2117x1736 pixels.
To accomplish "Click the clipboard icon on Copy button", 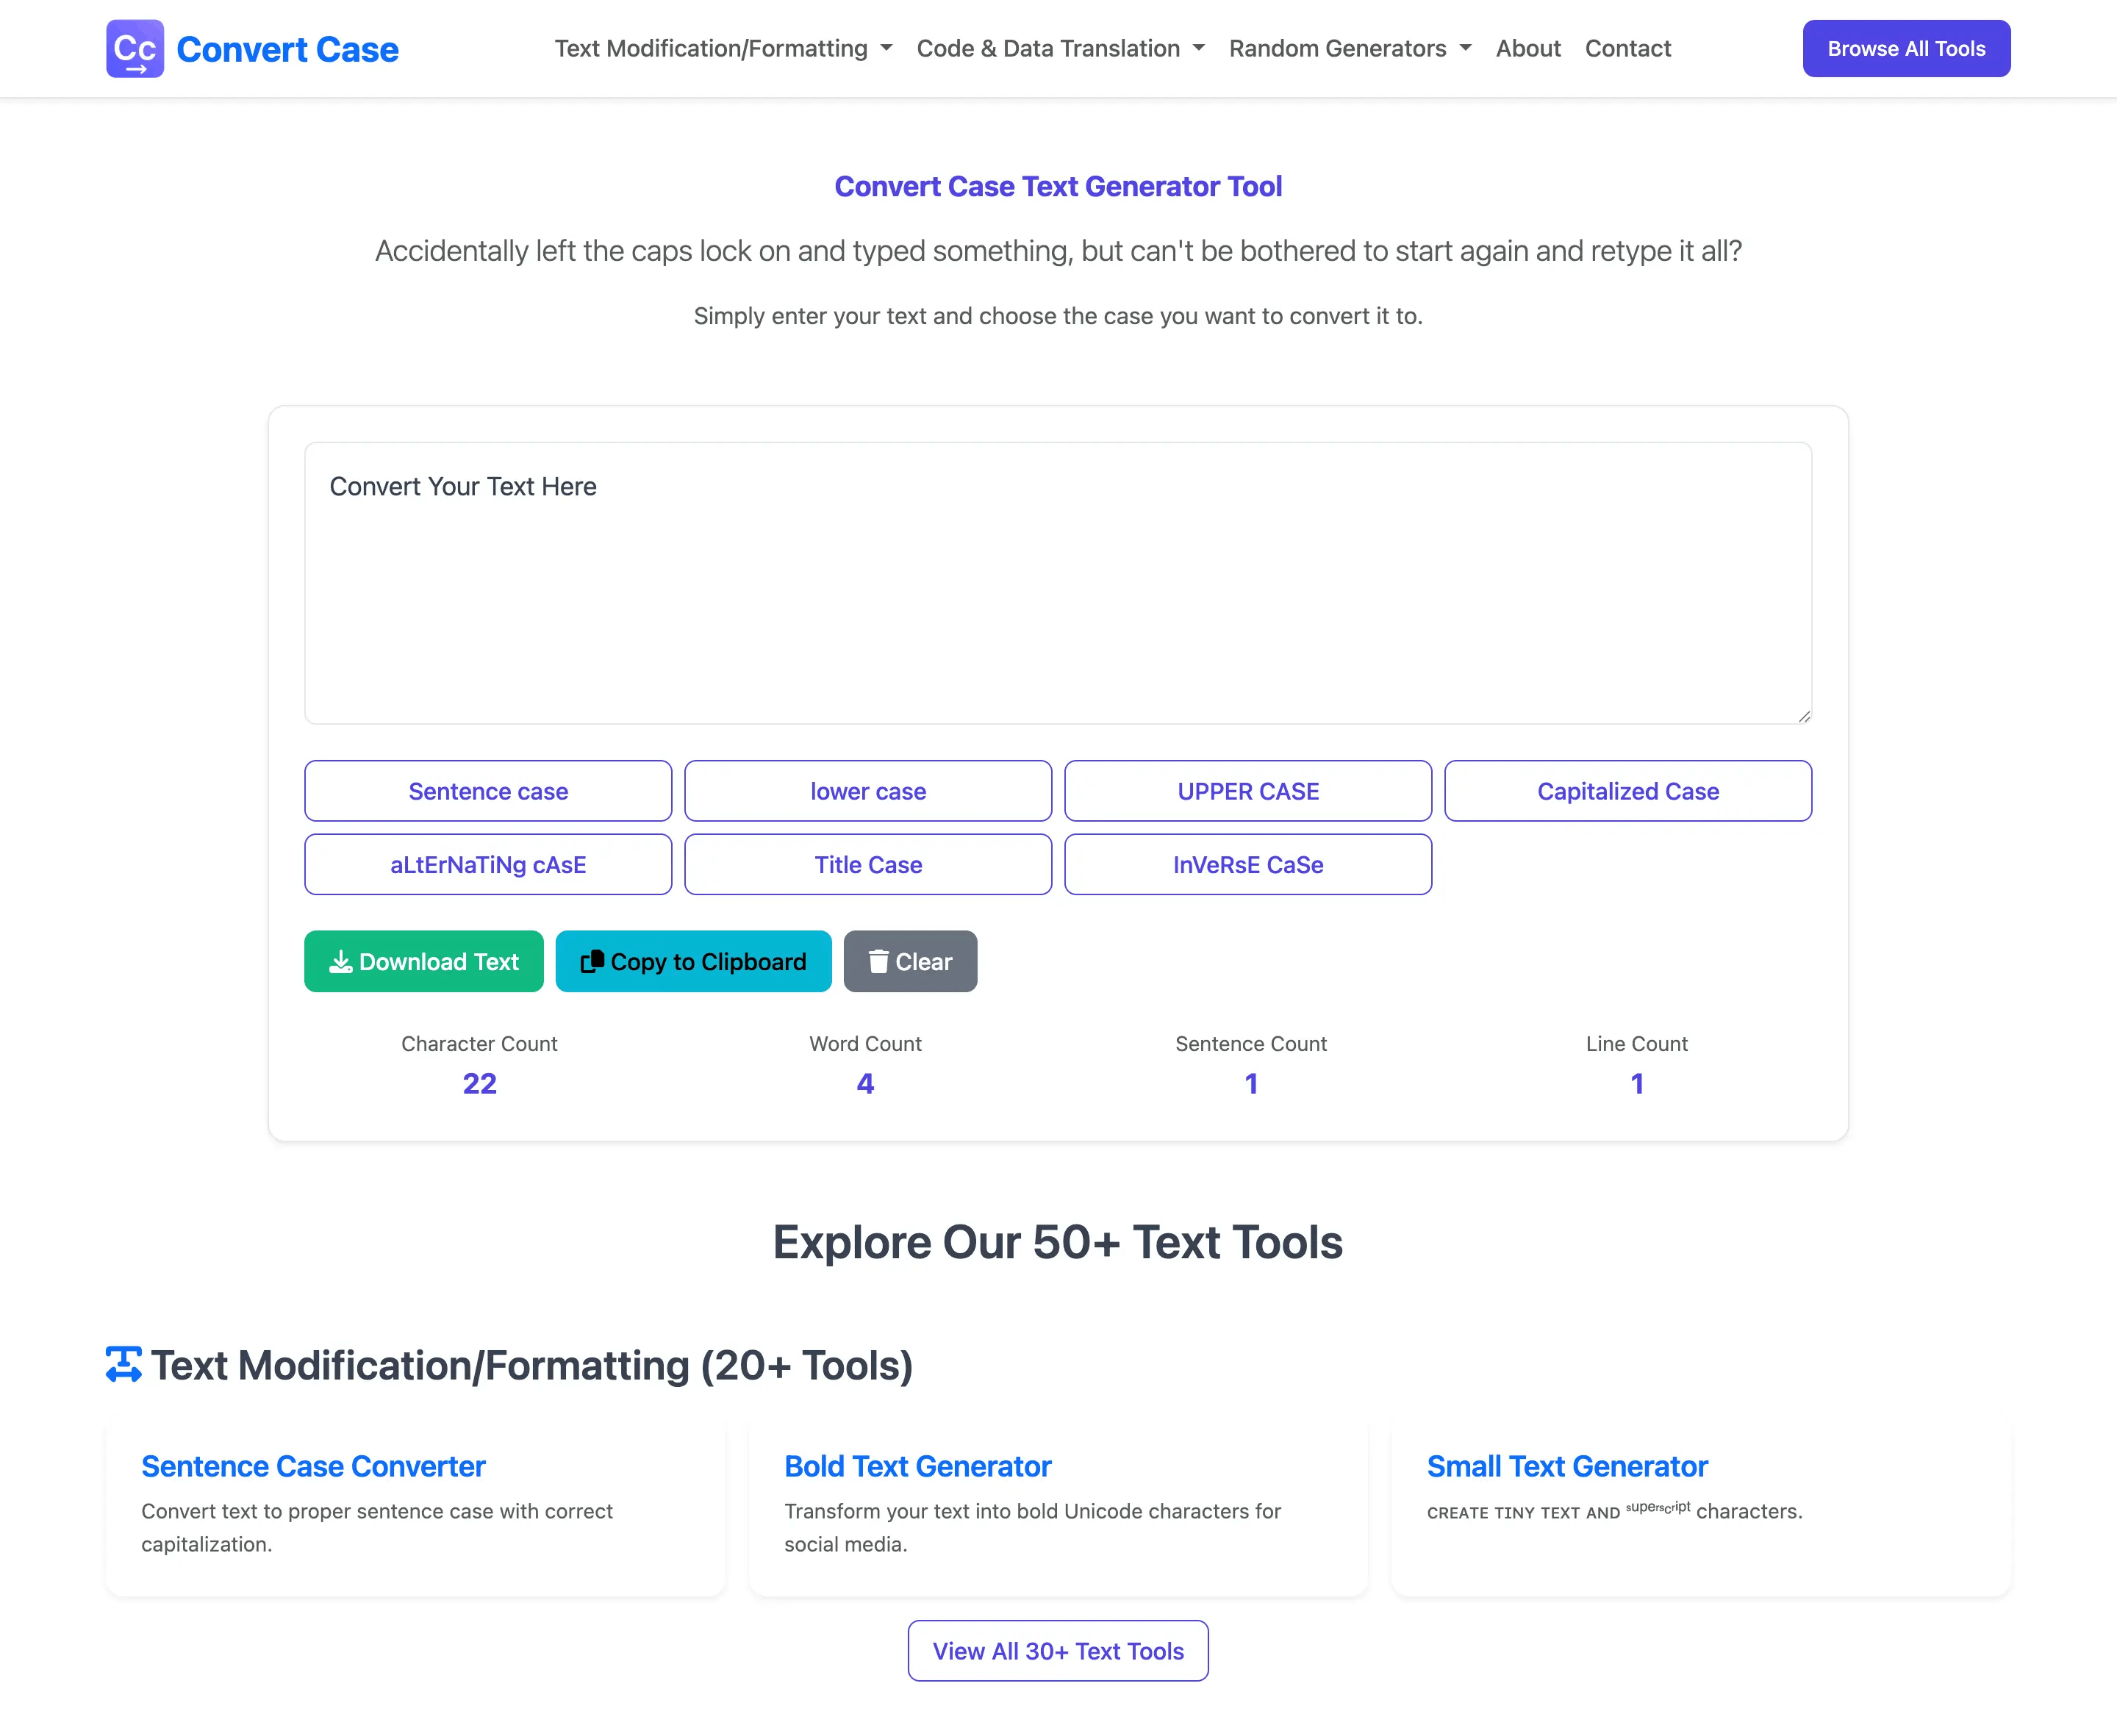I will (x=592, y=961).
